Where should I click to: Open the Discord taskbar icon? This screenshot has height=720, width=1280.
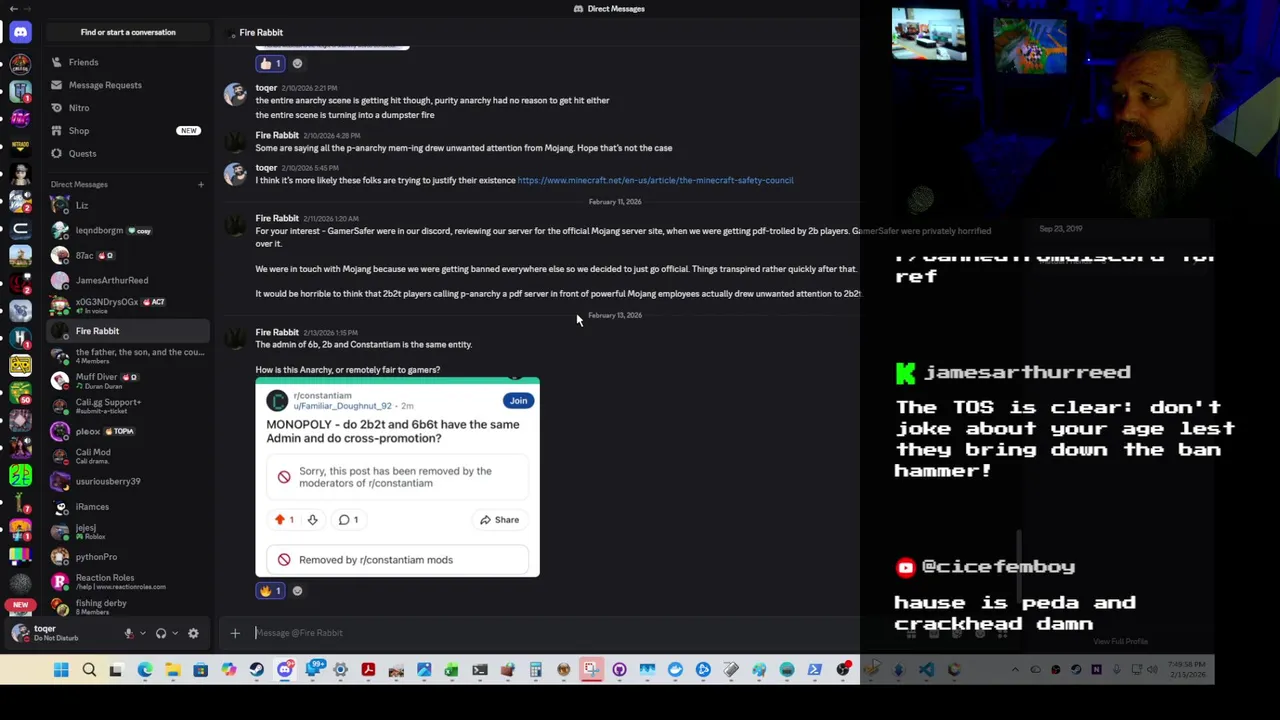(x=285, y=670)
